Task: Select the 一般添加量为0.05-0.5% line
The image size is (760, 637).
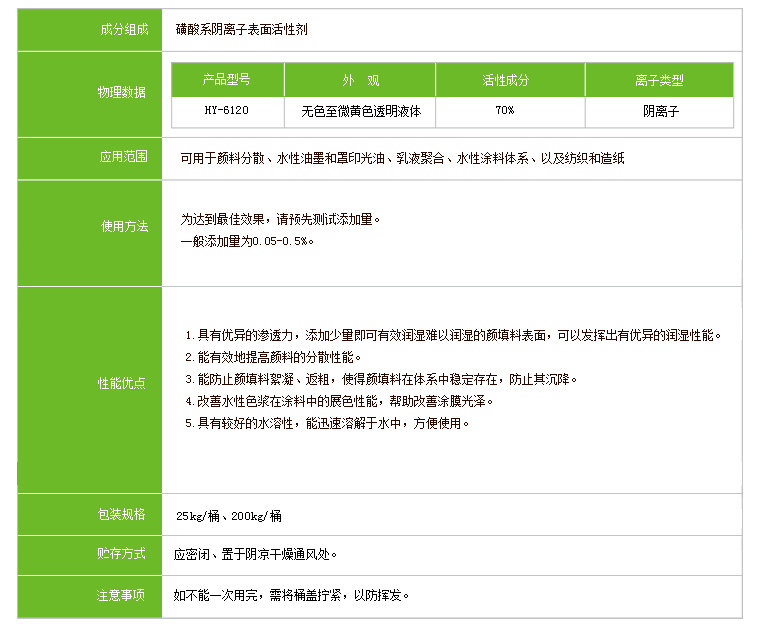Action: coord(248,241)
